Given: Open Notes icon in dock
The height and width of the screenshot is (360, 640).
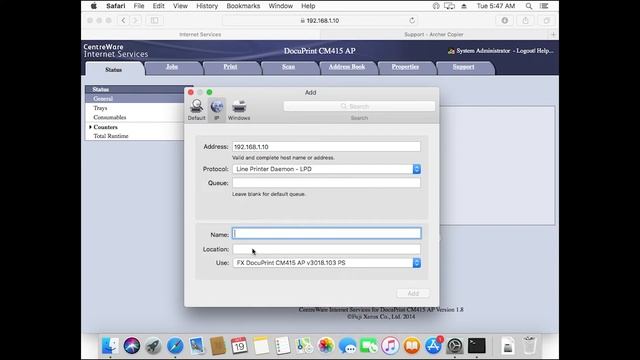Looking at the screenshot, I should tap(261, 346).
